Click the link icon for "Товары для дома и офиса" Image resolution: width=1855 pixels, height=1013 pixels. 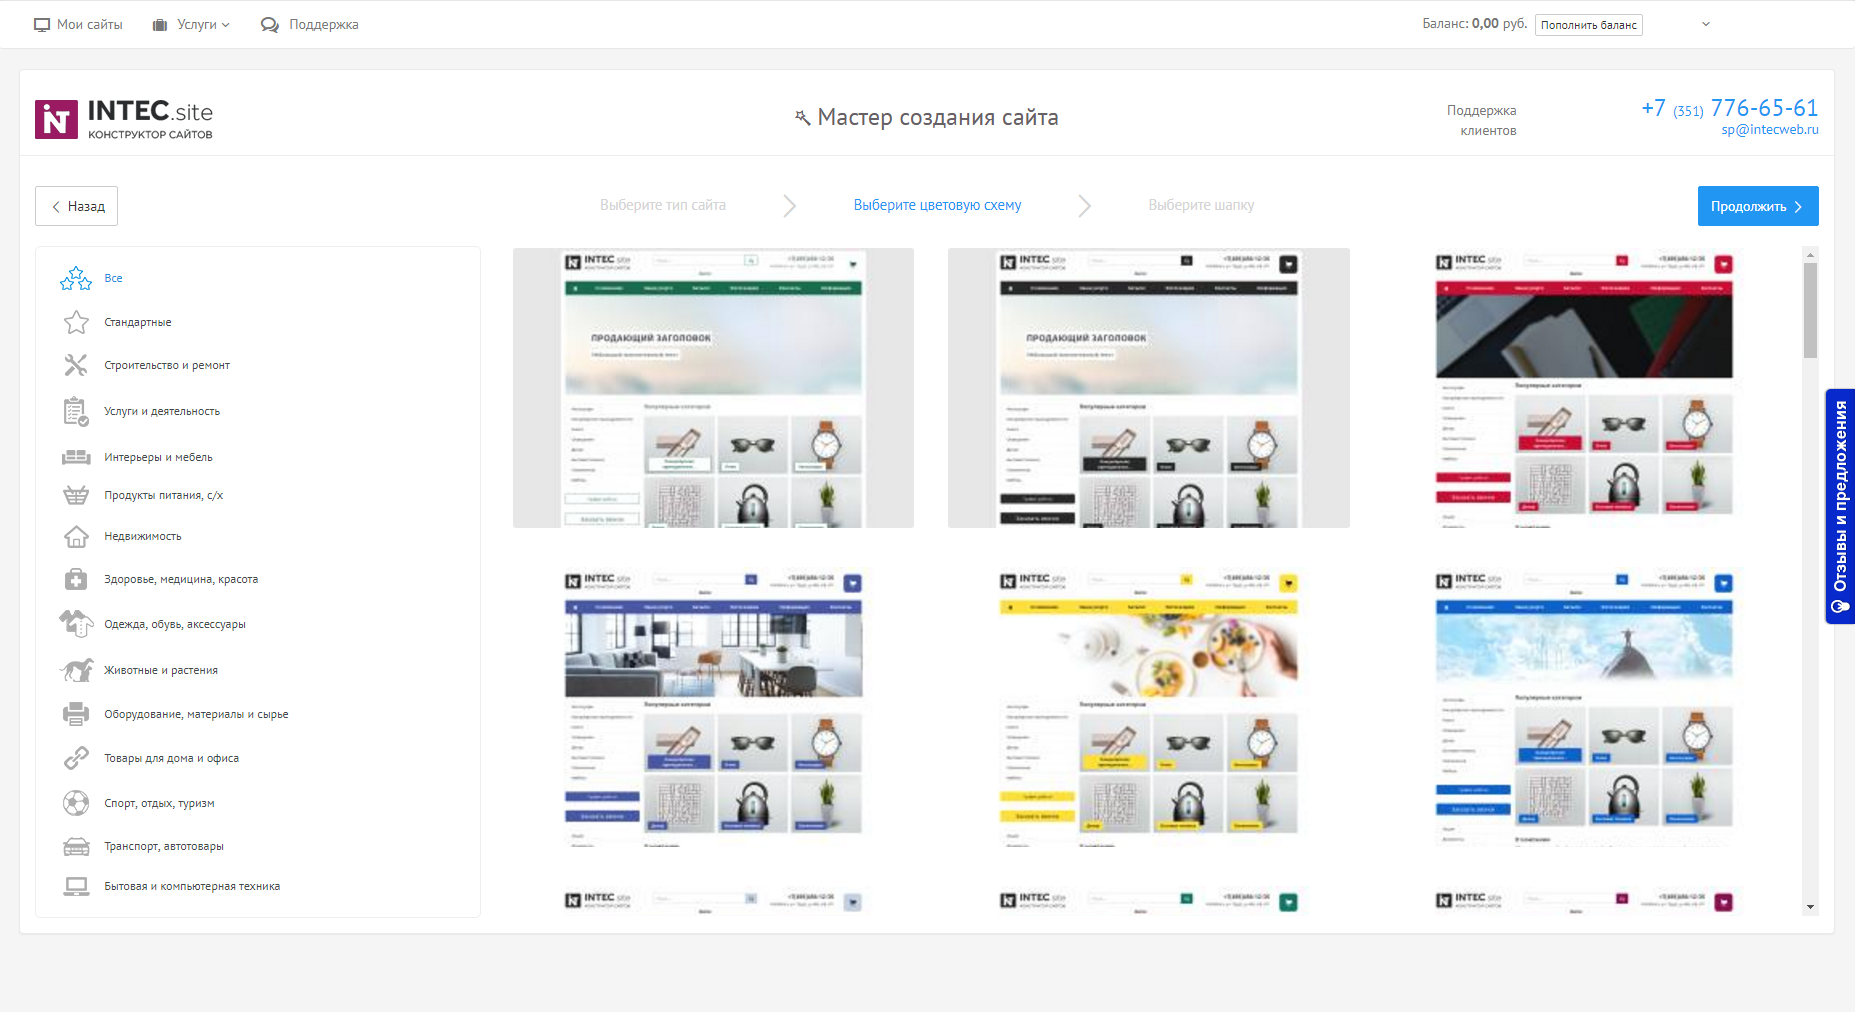tap(76, 757)
